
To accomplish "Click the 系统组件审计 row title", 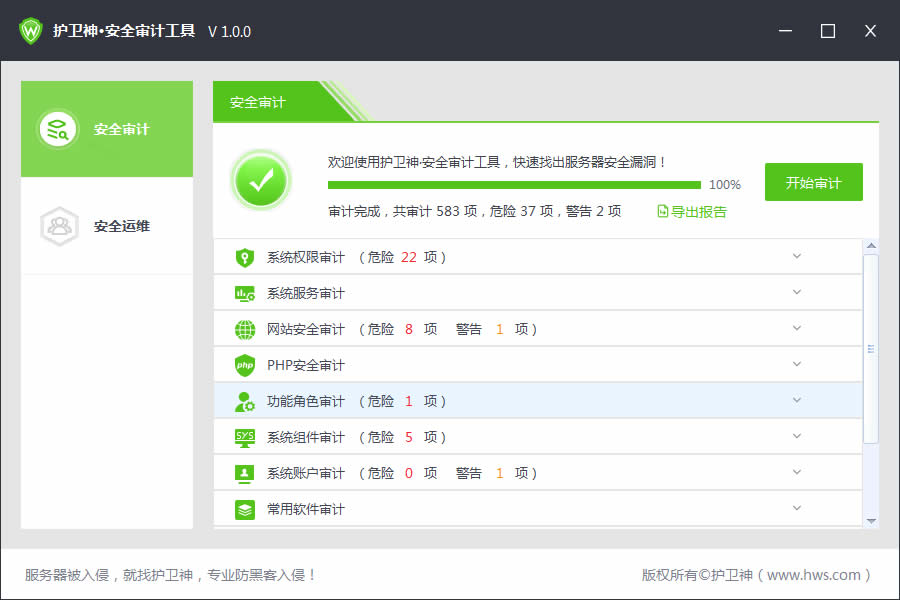I will [306, 438].
